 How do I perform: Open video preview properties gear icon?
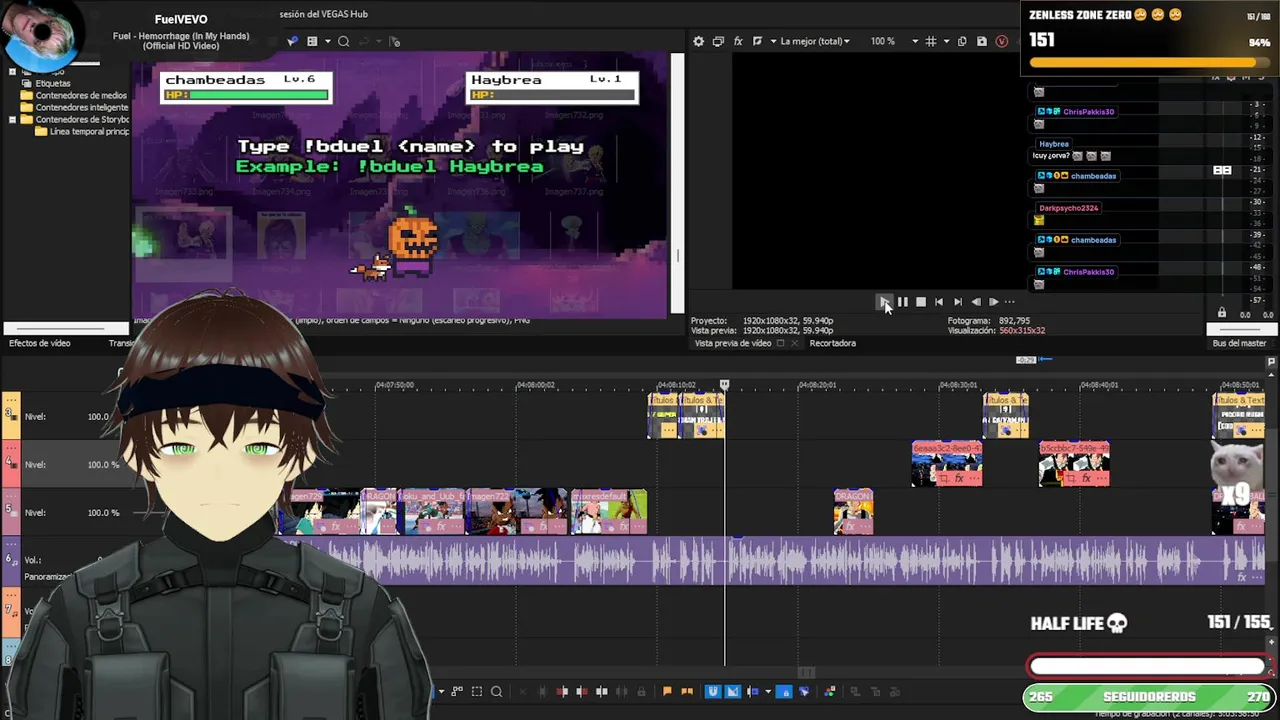[x=698, y=41]
